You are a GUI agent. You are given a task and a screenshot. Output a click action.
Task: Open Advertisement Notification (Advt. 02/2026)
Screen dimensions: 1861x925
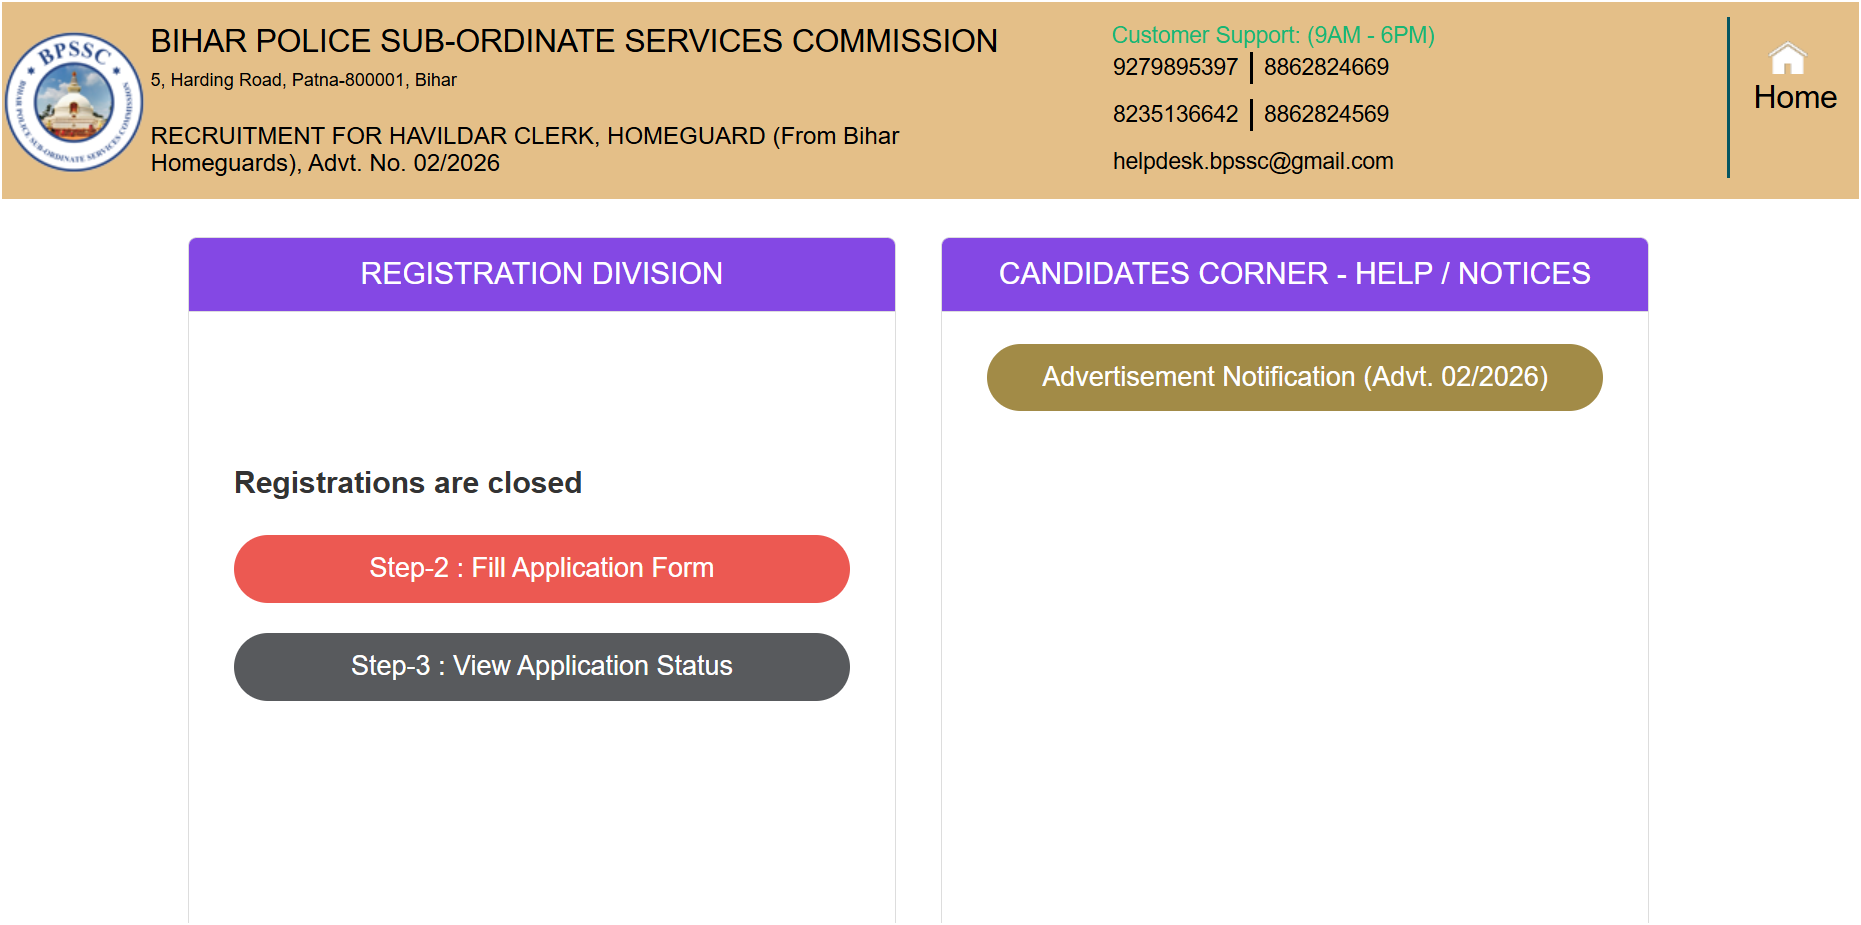click(x=1294, y=377)
